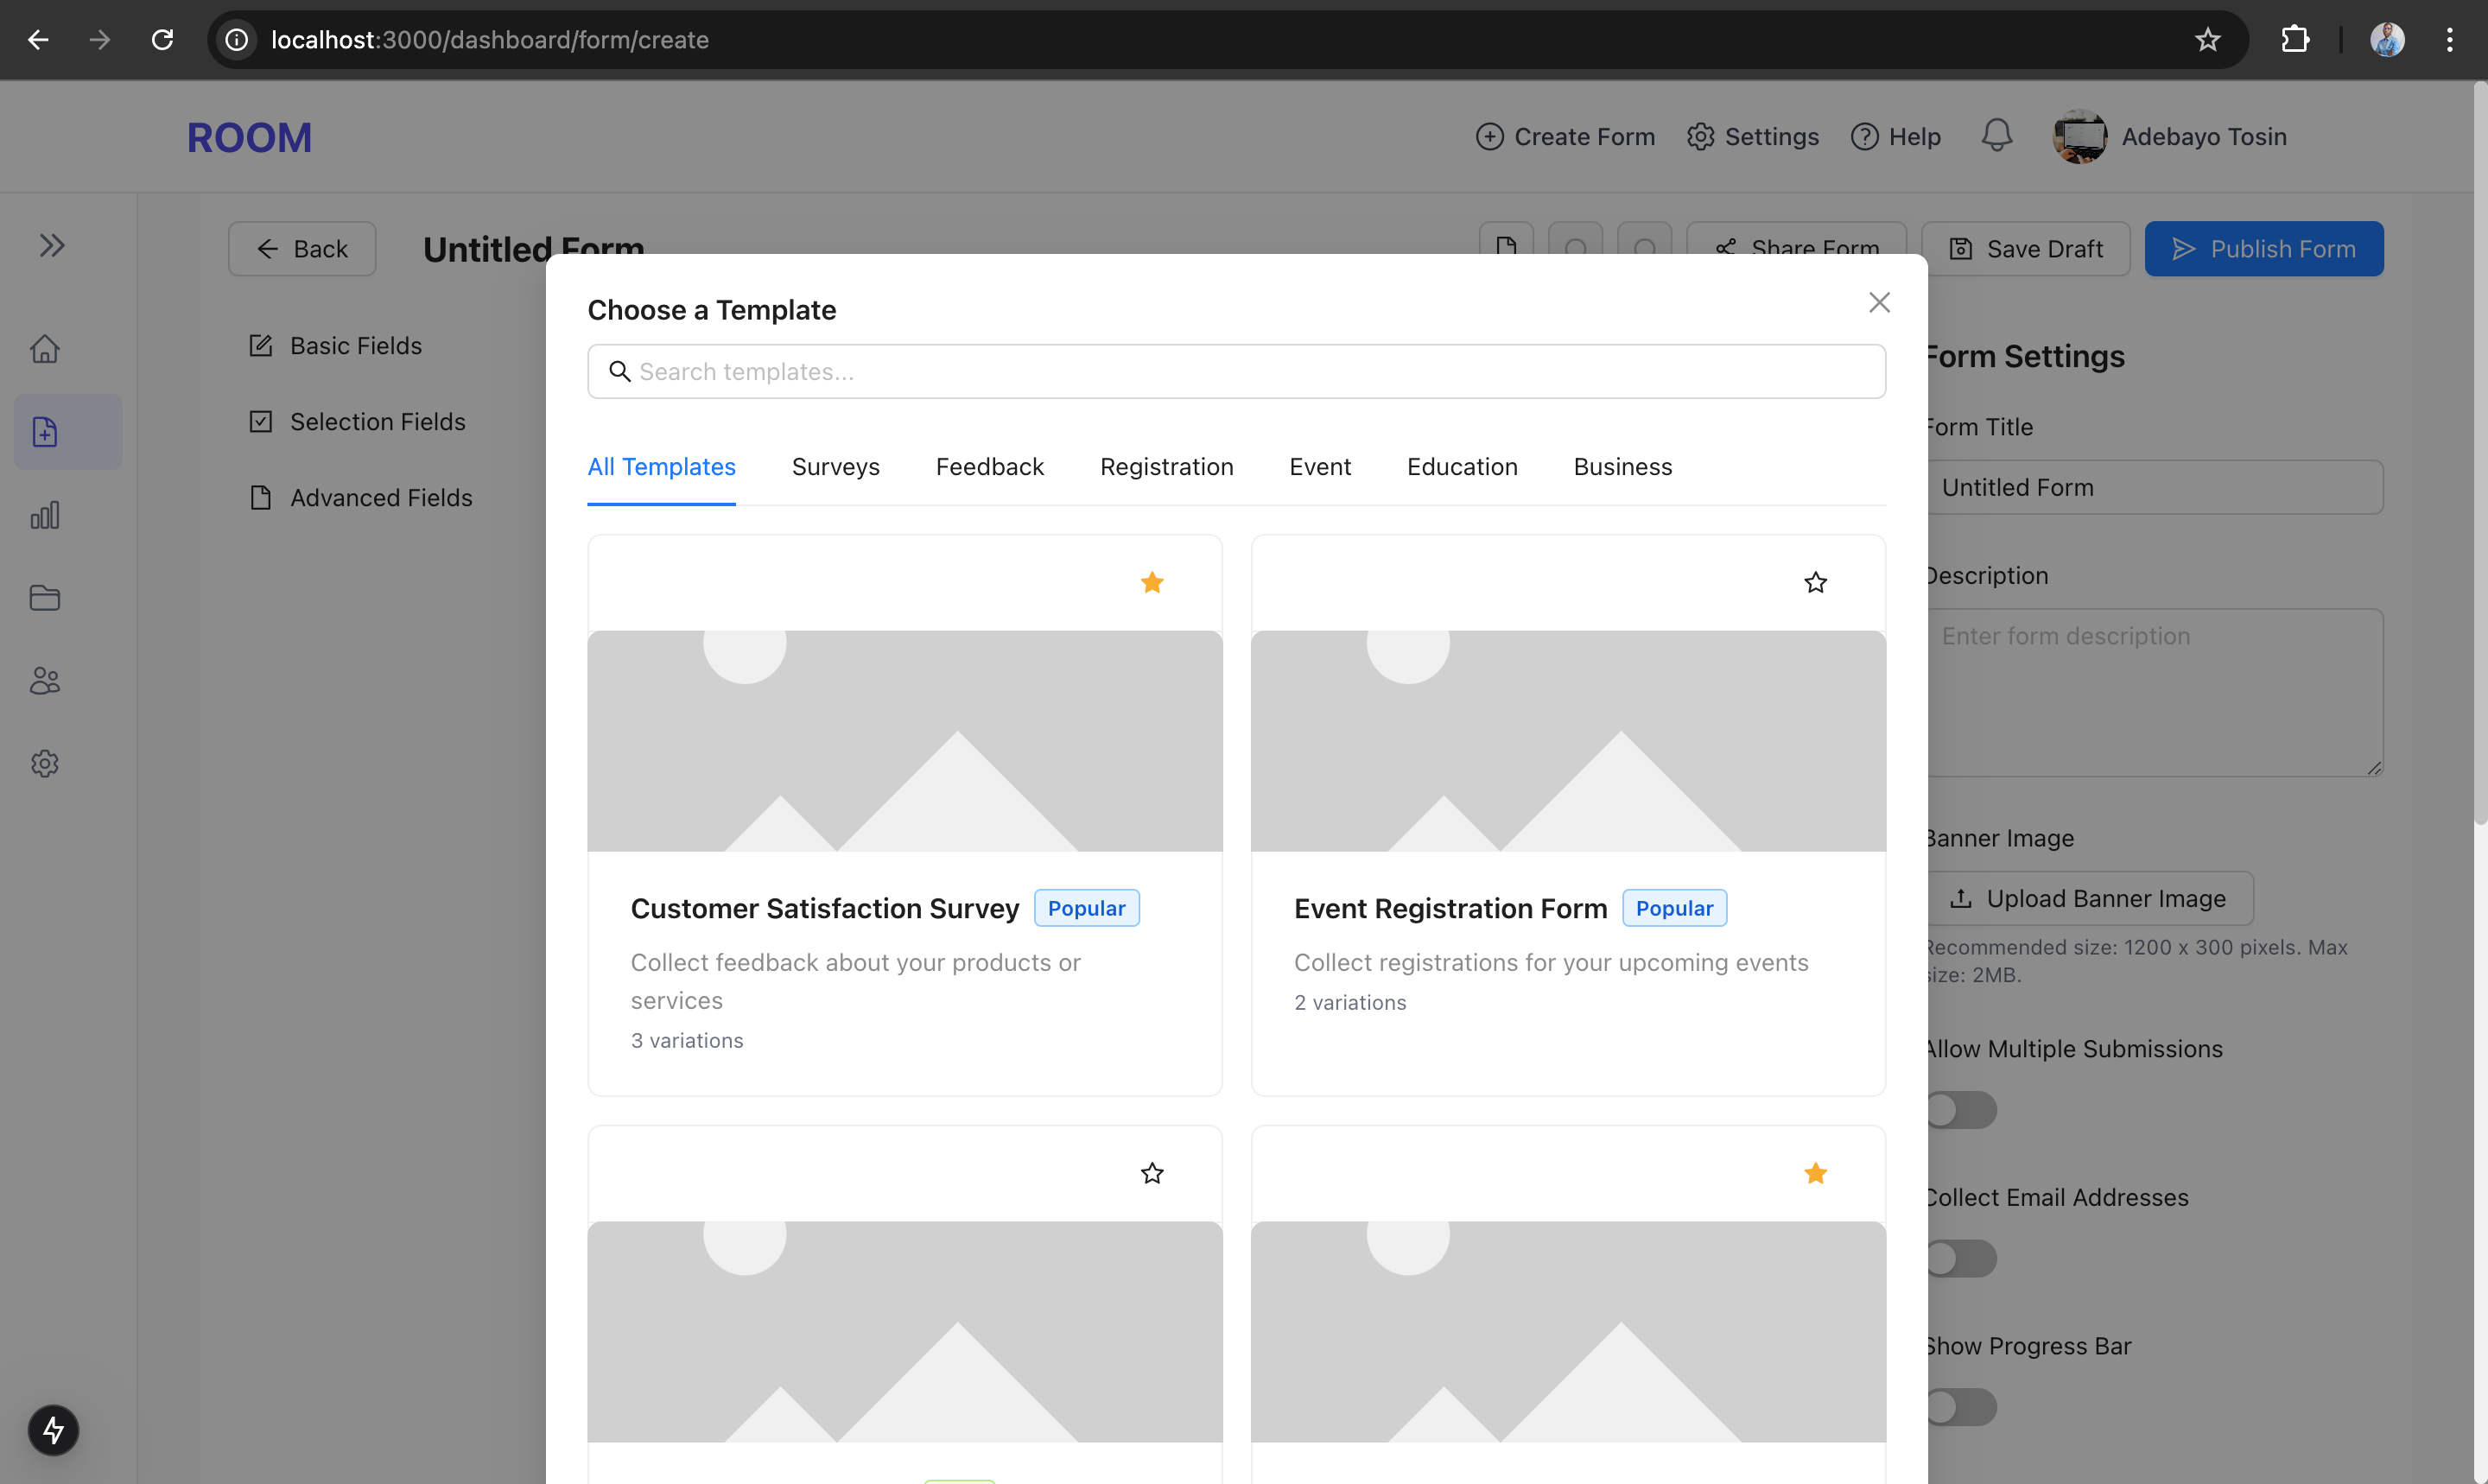This screenshot has height=1484, width=2488.
Task: Expand the sidebar with double chevron icon
Action: click(x=52, y=245)
